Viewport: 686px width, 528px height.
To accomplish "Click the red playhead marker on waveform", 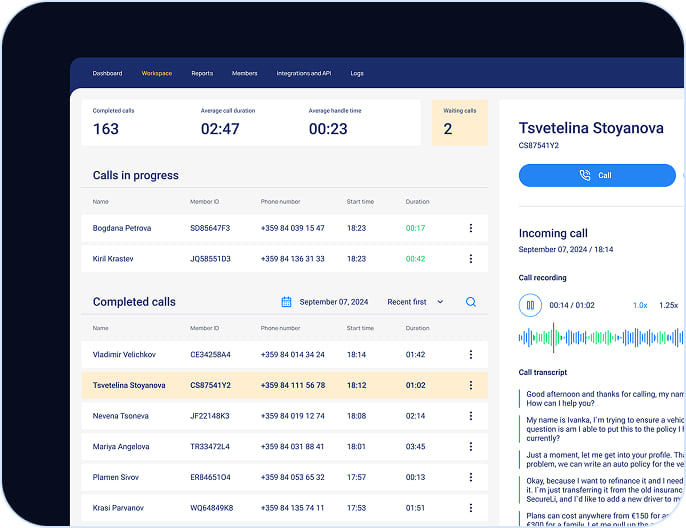I will point(553,338).
